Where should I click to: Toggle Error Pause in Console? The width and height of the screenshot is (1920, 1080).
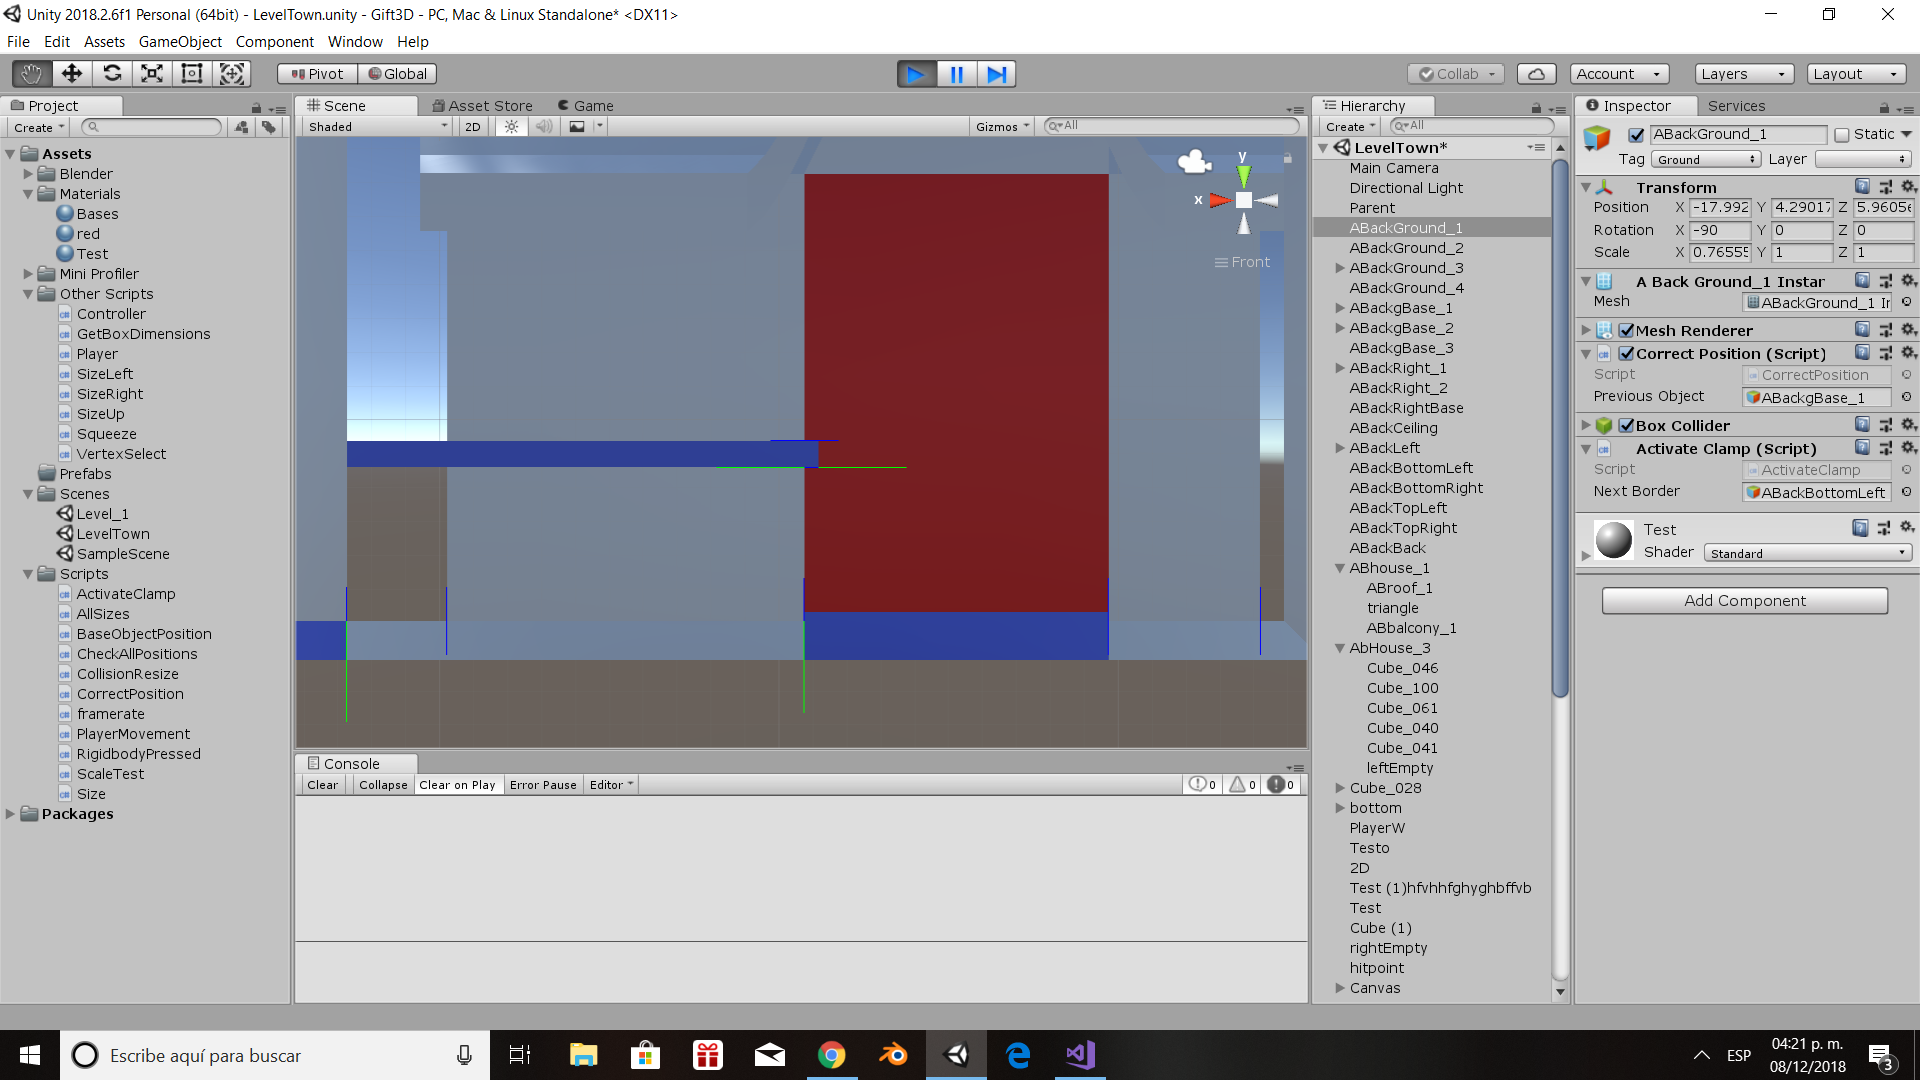[x=543, y=785]
